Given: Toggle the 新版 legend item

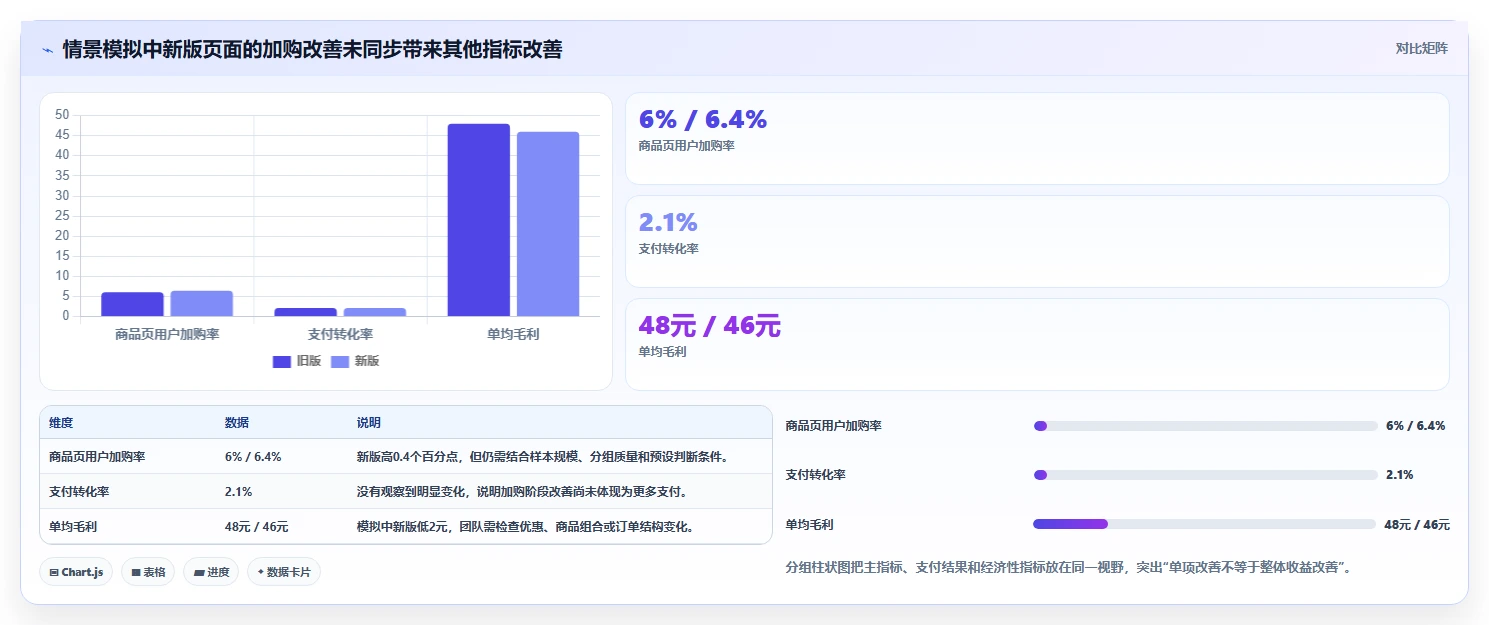Looking at the screenshot, I should click(355, 361).
